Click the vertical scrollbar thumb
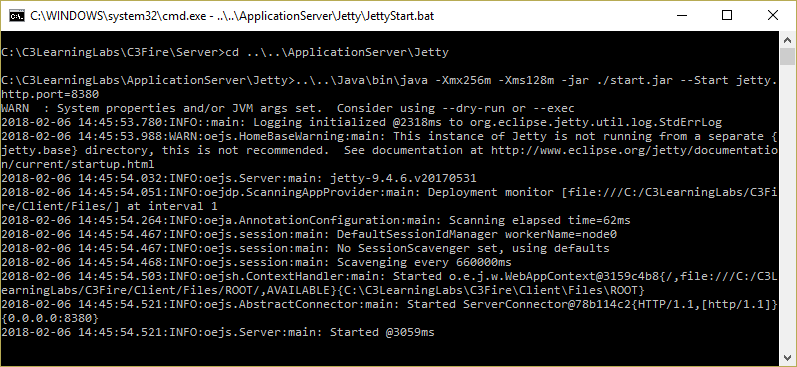This screenshot has width=797, height=367. [x=787, y=57]
